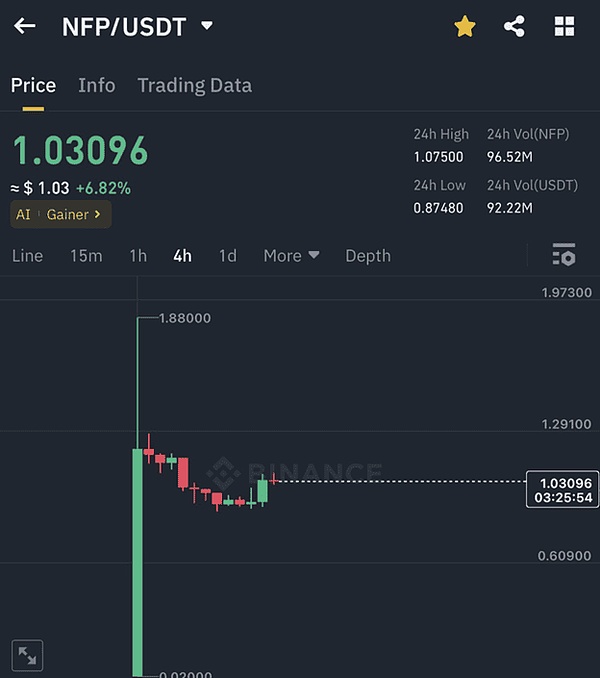Viewport: 600px width, 678px height.
Task: Select the 4h timeframe
Action: [182, 256]
